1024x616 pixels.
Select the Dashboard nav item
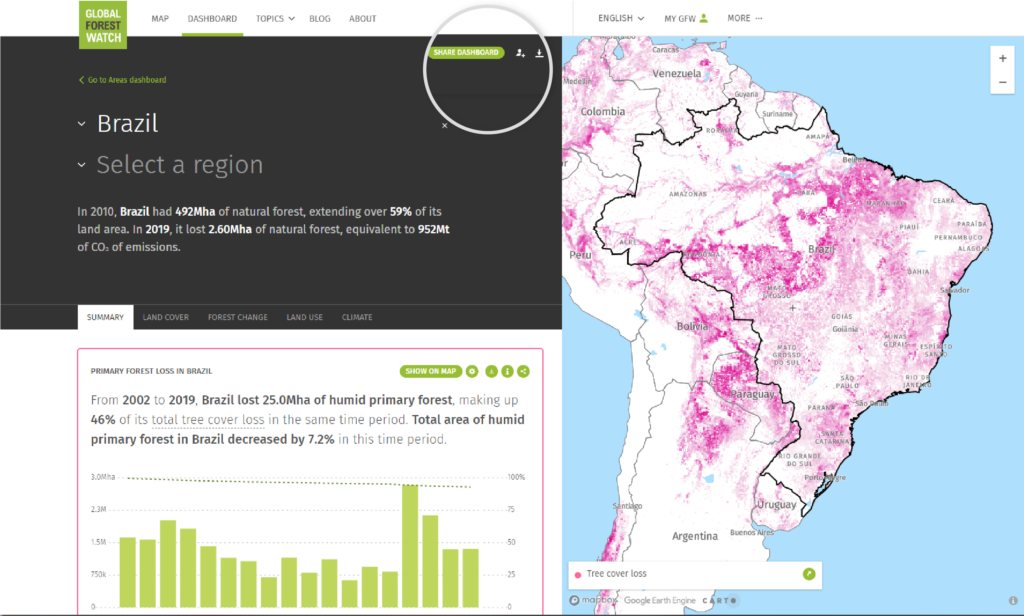coord(212,18)
